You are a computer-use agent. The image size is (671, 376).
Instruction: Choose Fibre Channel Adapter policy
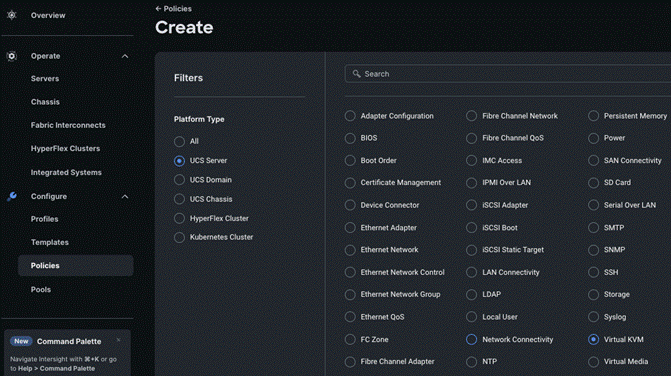[x=350, y=361]
